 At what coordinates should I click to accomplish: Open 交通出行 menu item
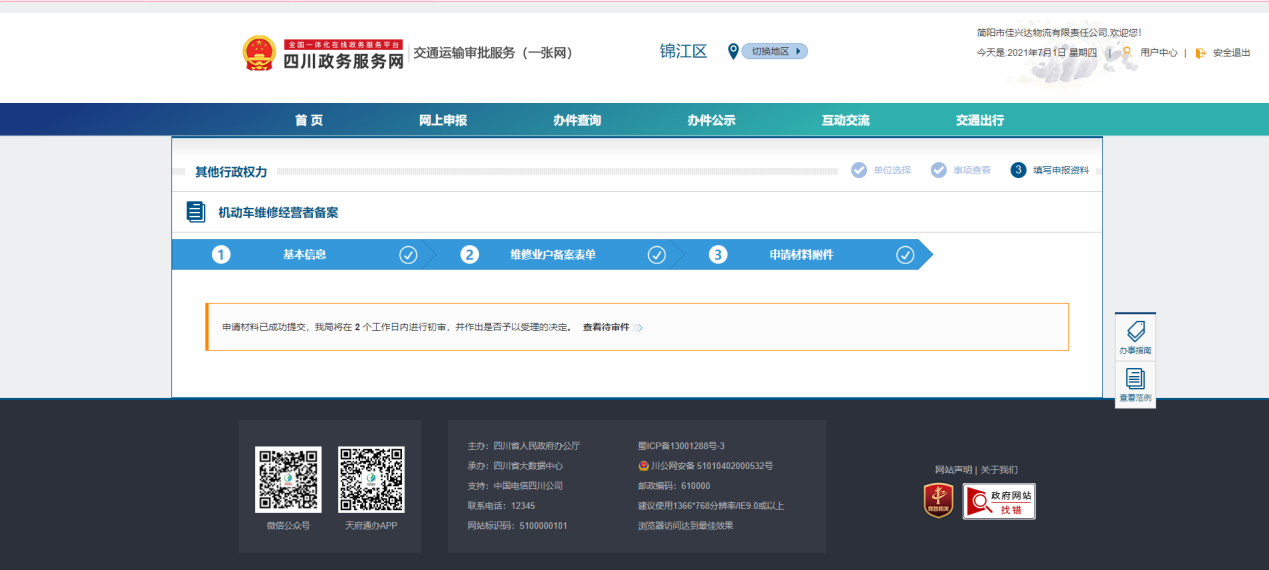980,120
